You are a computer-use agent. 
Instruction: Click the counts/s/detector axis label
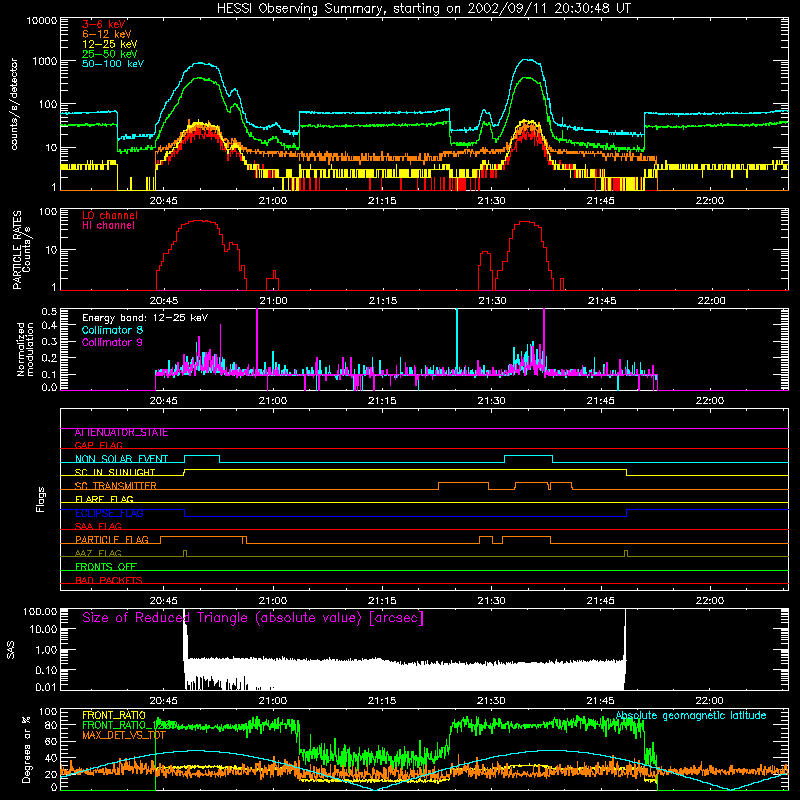14,104
